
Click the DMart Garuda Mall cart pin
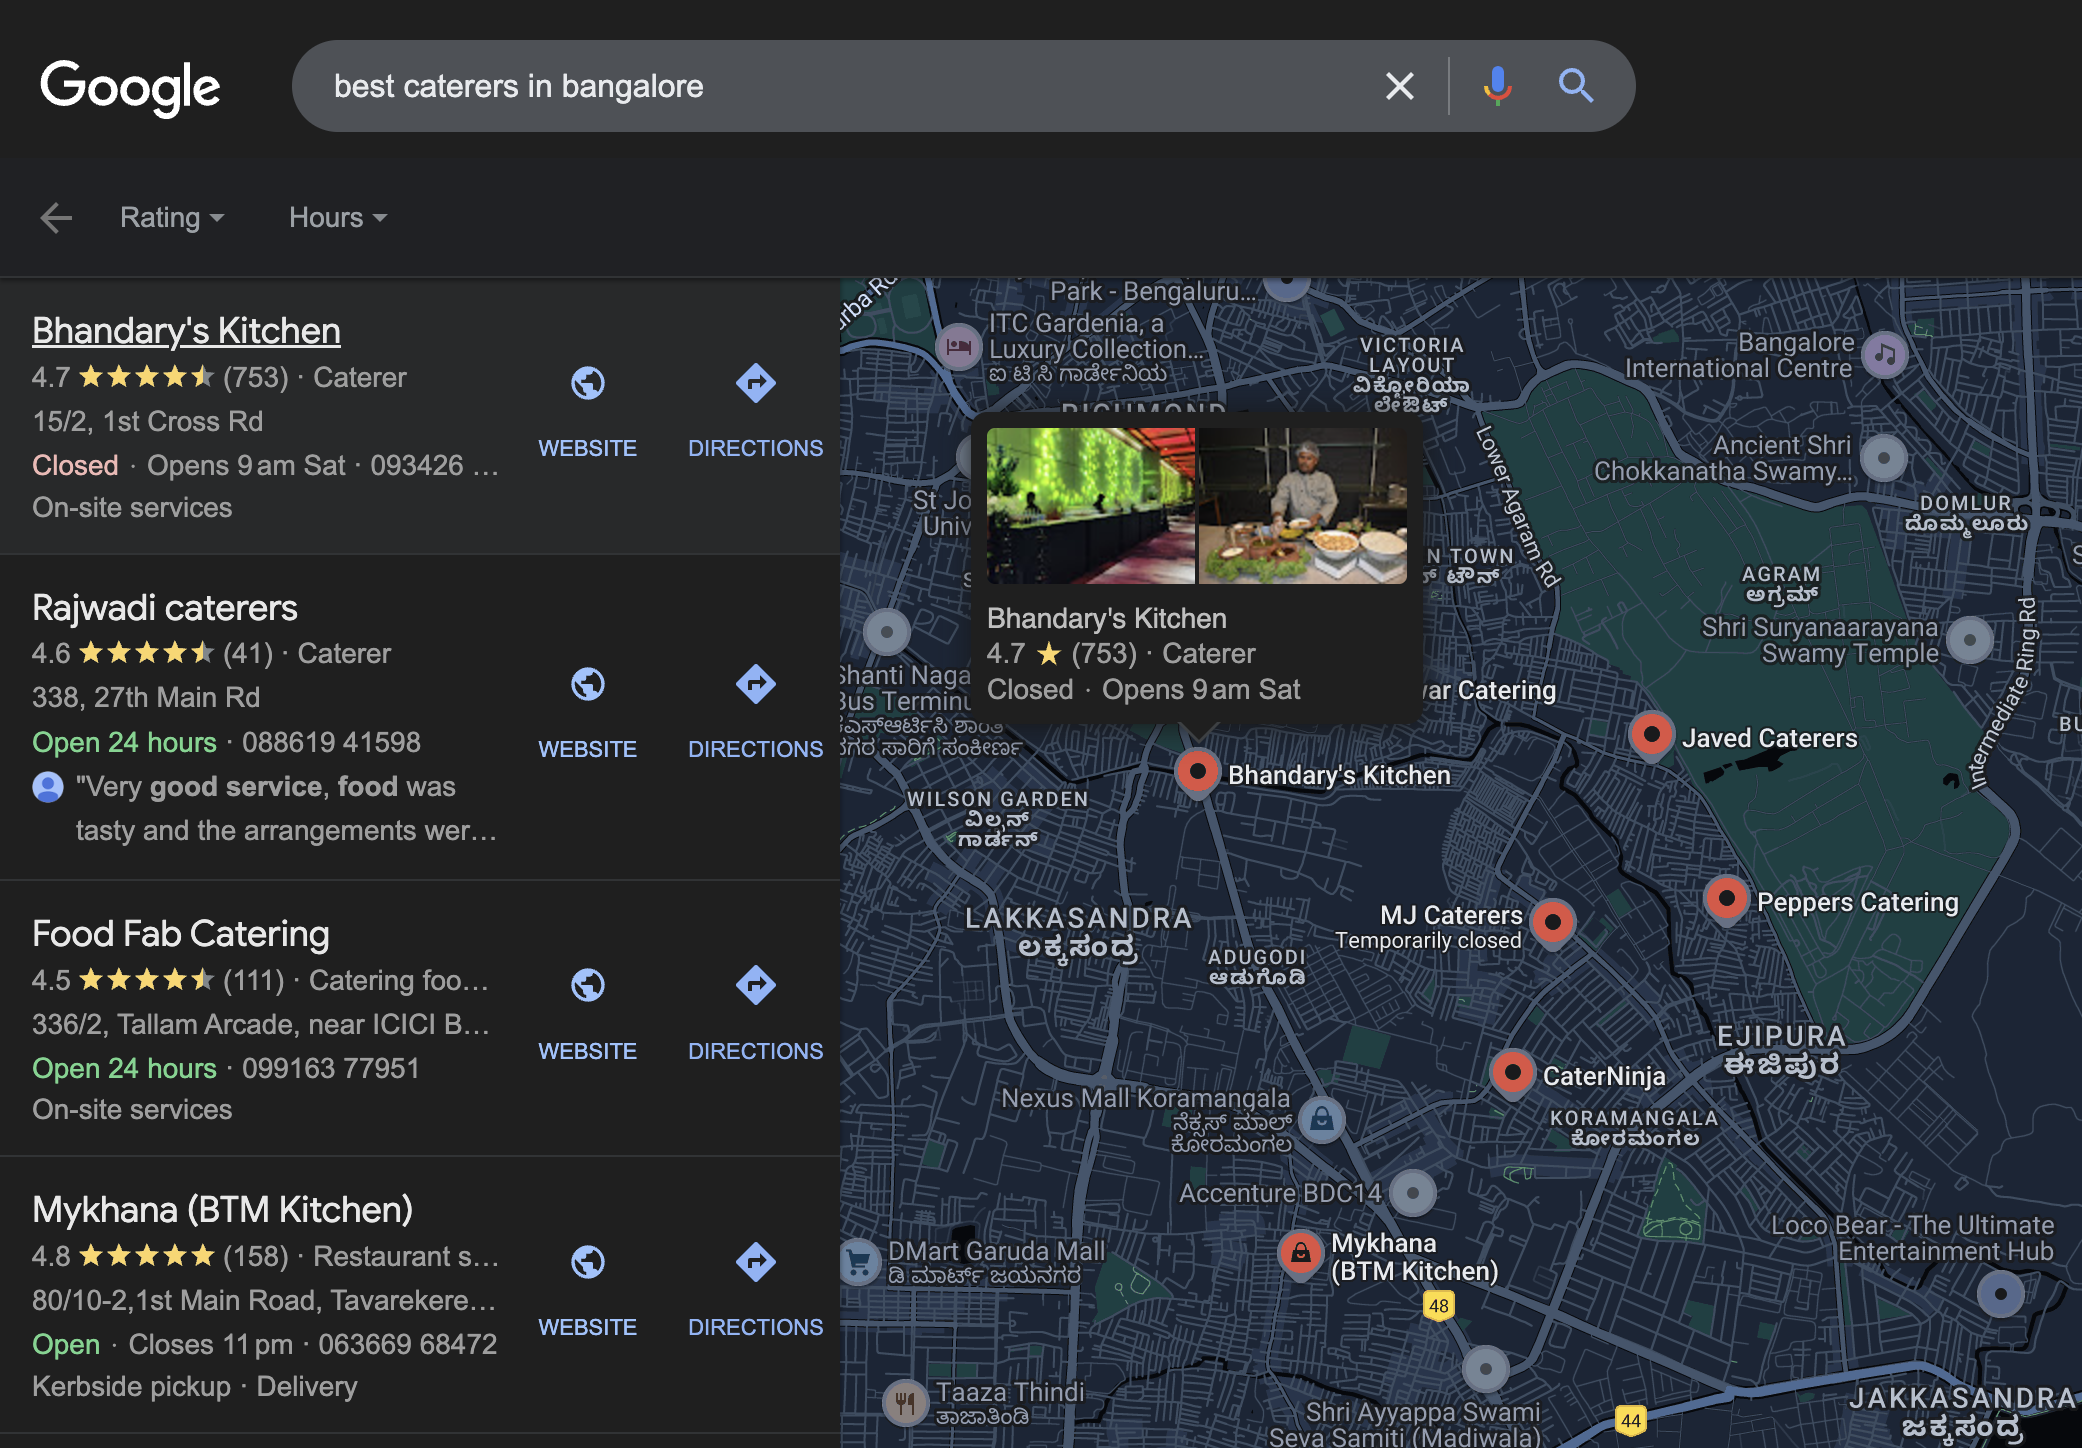[858, 1262]
